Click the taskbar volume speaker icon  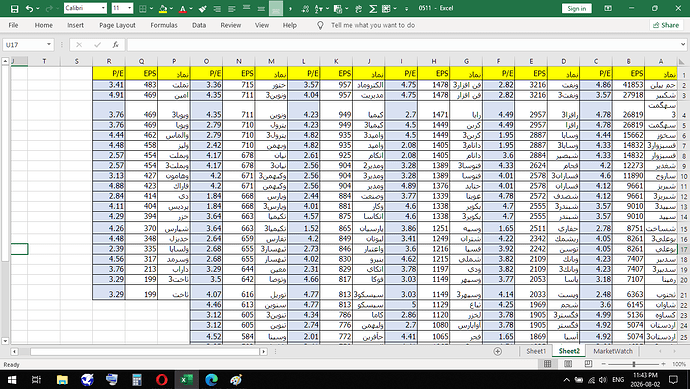point(603,379)
